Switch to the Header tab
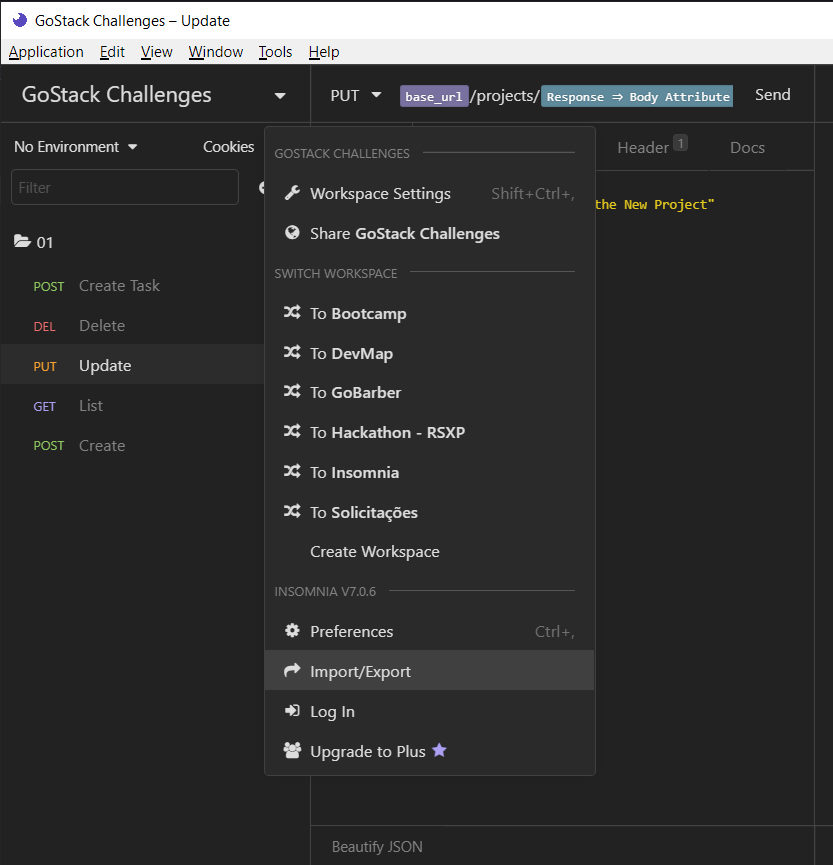 coord(652,147)
